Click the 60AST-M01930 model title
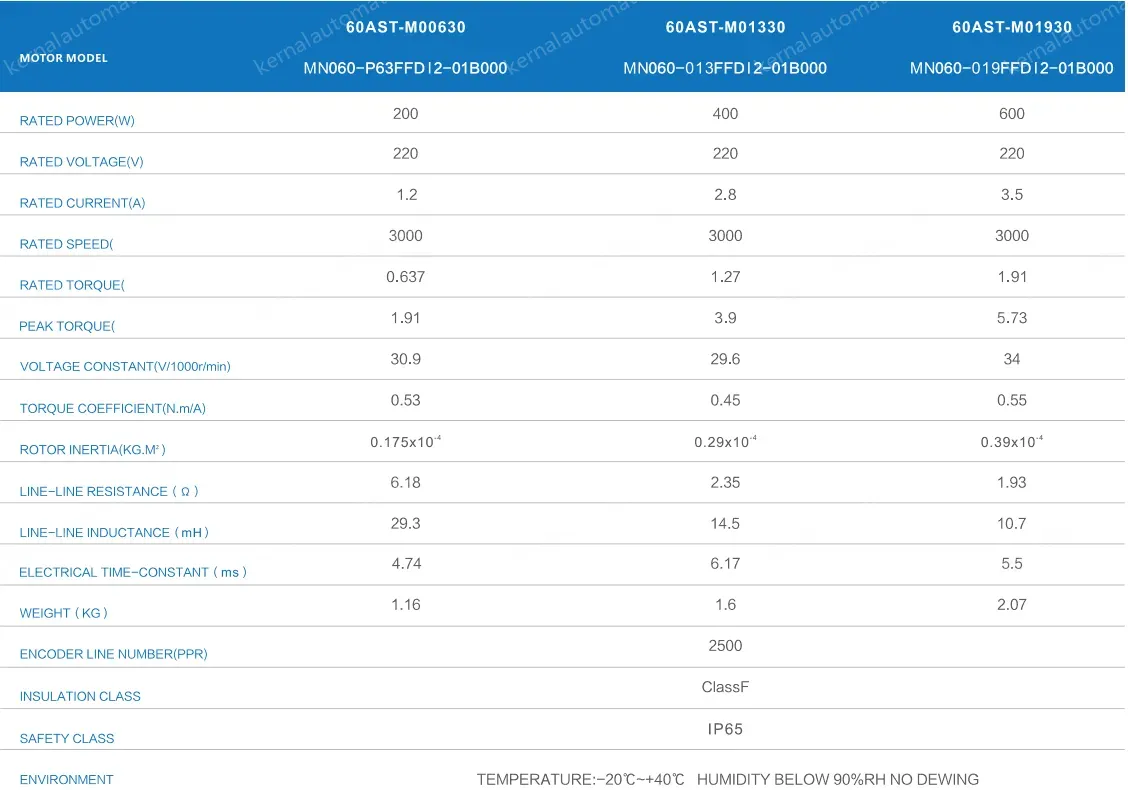1128x790 pixels. click(x=1011, y=28)
